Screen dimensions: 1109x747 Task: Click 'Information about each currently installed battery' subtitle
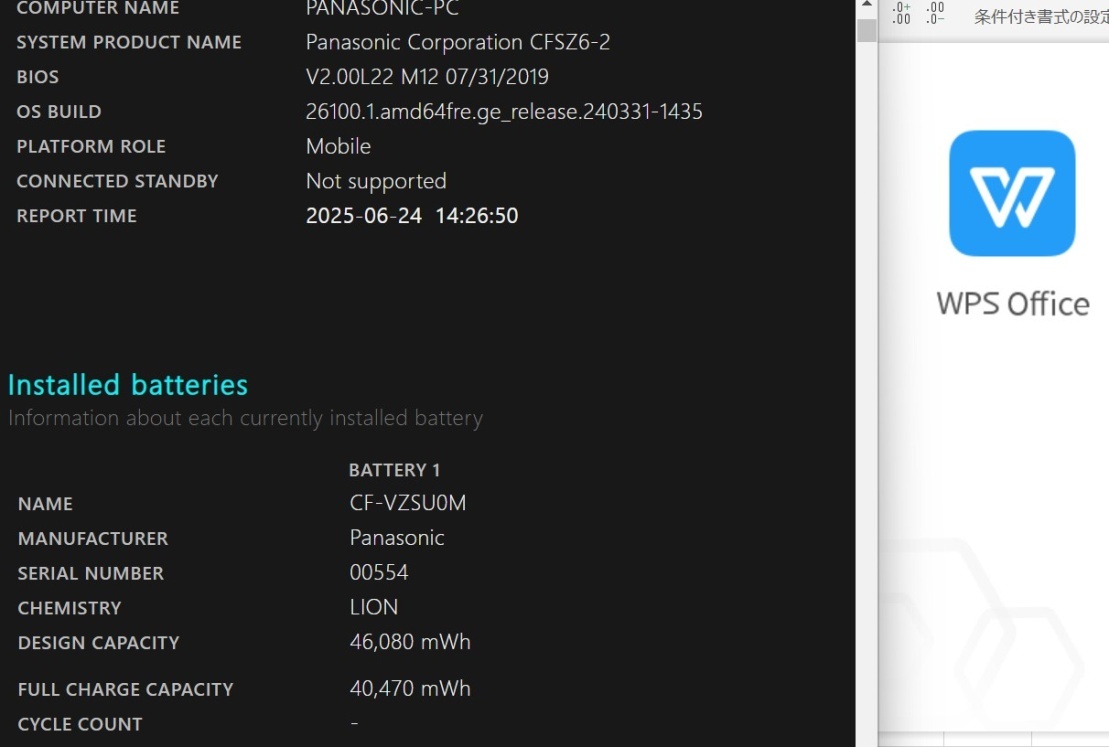point(245,418)
